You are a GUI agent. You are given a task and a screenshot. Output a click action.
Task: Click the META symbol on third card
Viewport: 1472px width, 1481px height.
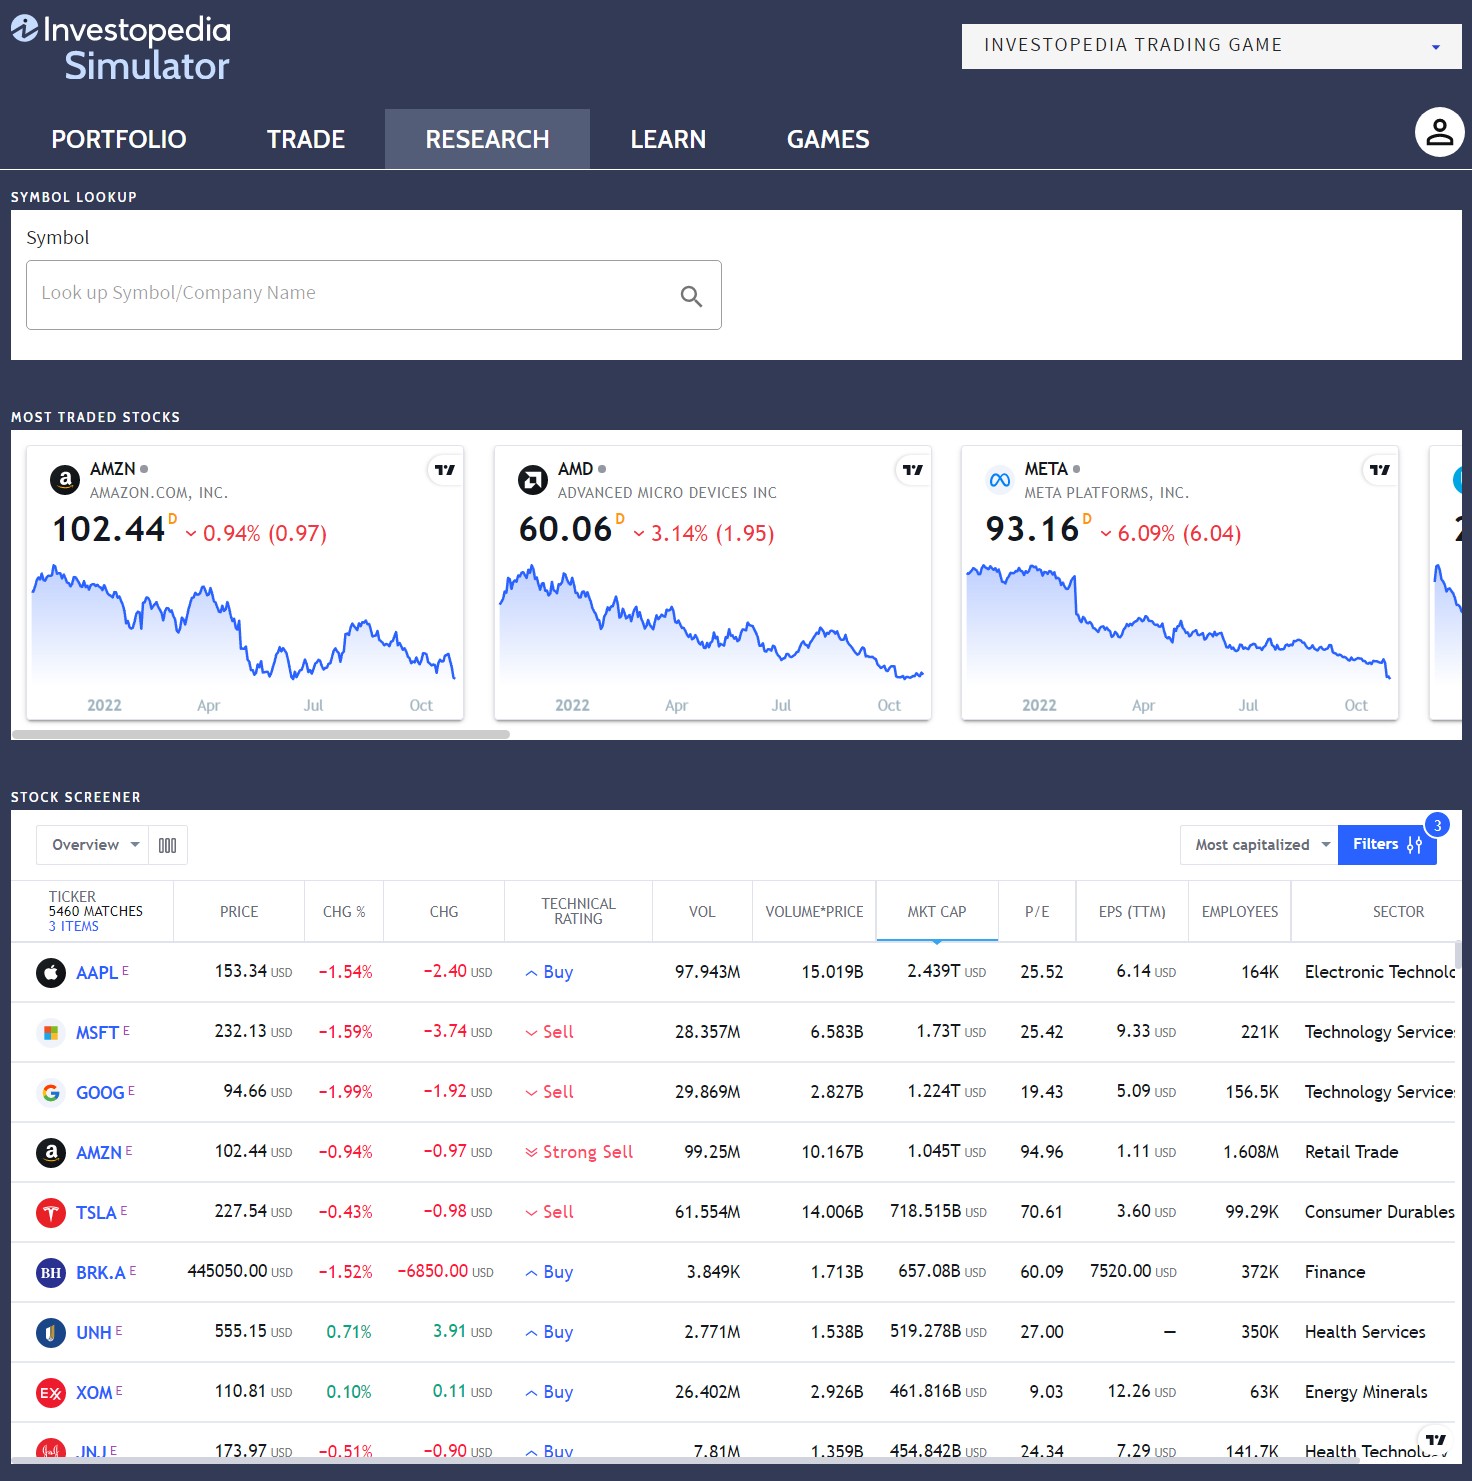click(x=1046, y=469)
